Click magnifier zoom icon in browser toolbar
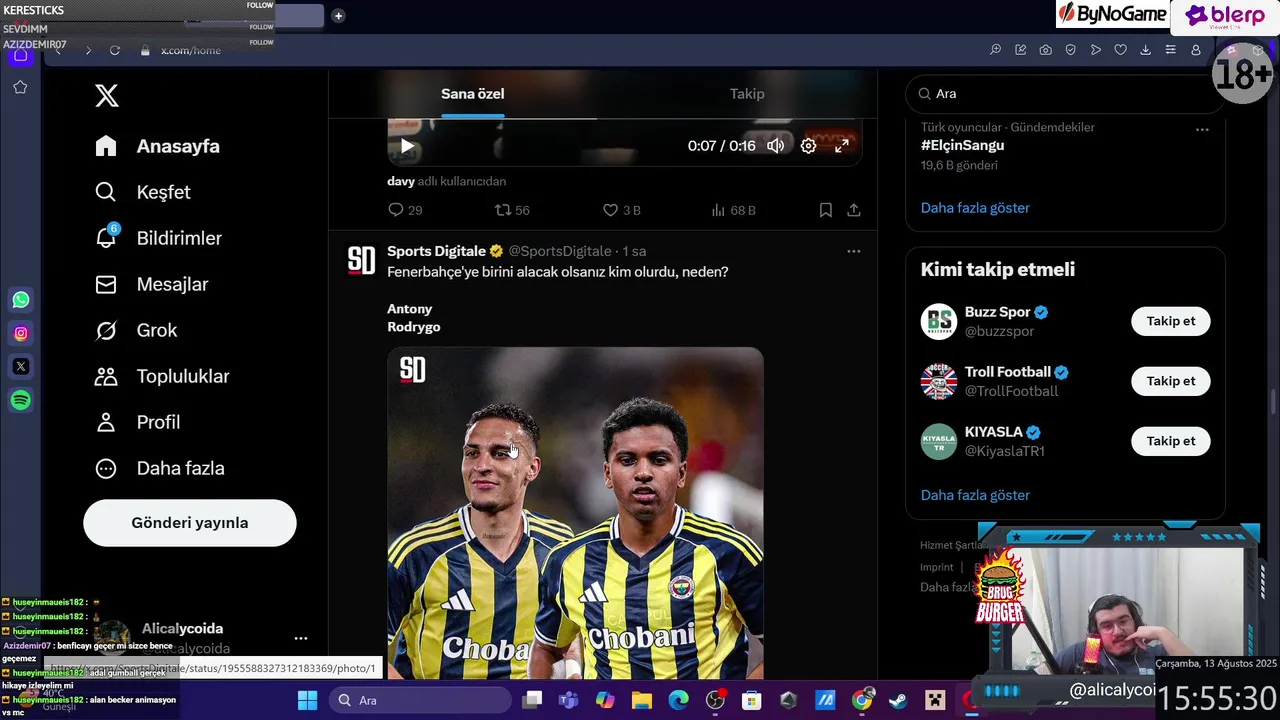This screenshot has width=1280, height=720. point(995,50)
